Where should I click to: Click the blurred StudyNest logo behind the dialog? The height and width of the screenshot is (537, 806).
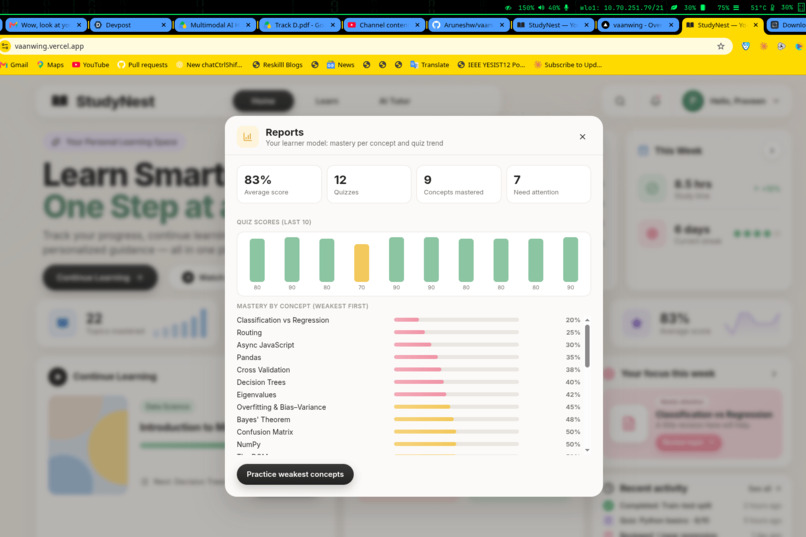[x=103, y=101]
